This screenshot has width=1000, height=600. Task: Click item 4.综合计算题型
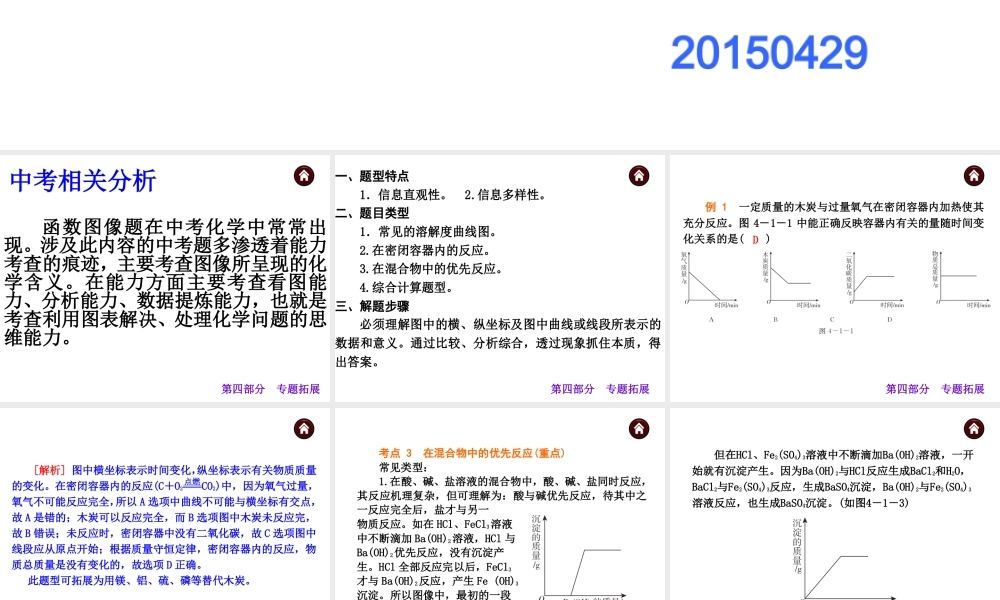tap(406, 288)
